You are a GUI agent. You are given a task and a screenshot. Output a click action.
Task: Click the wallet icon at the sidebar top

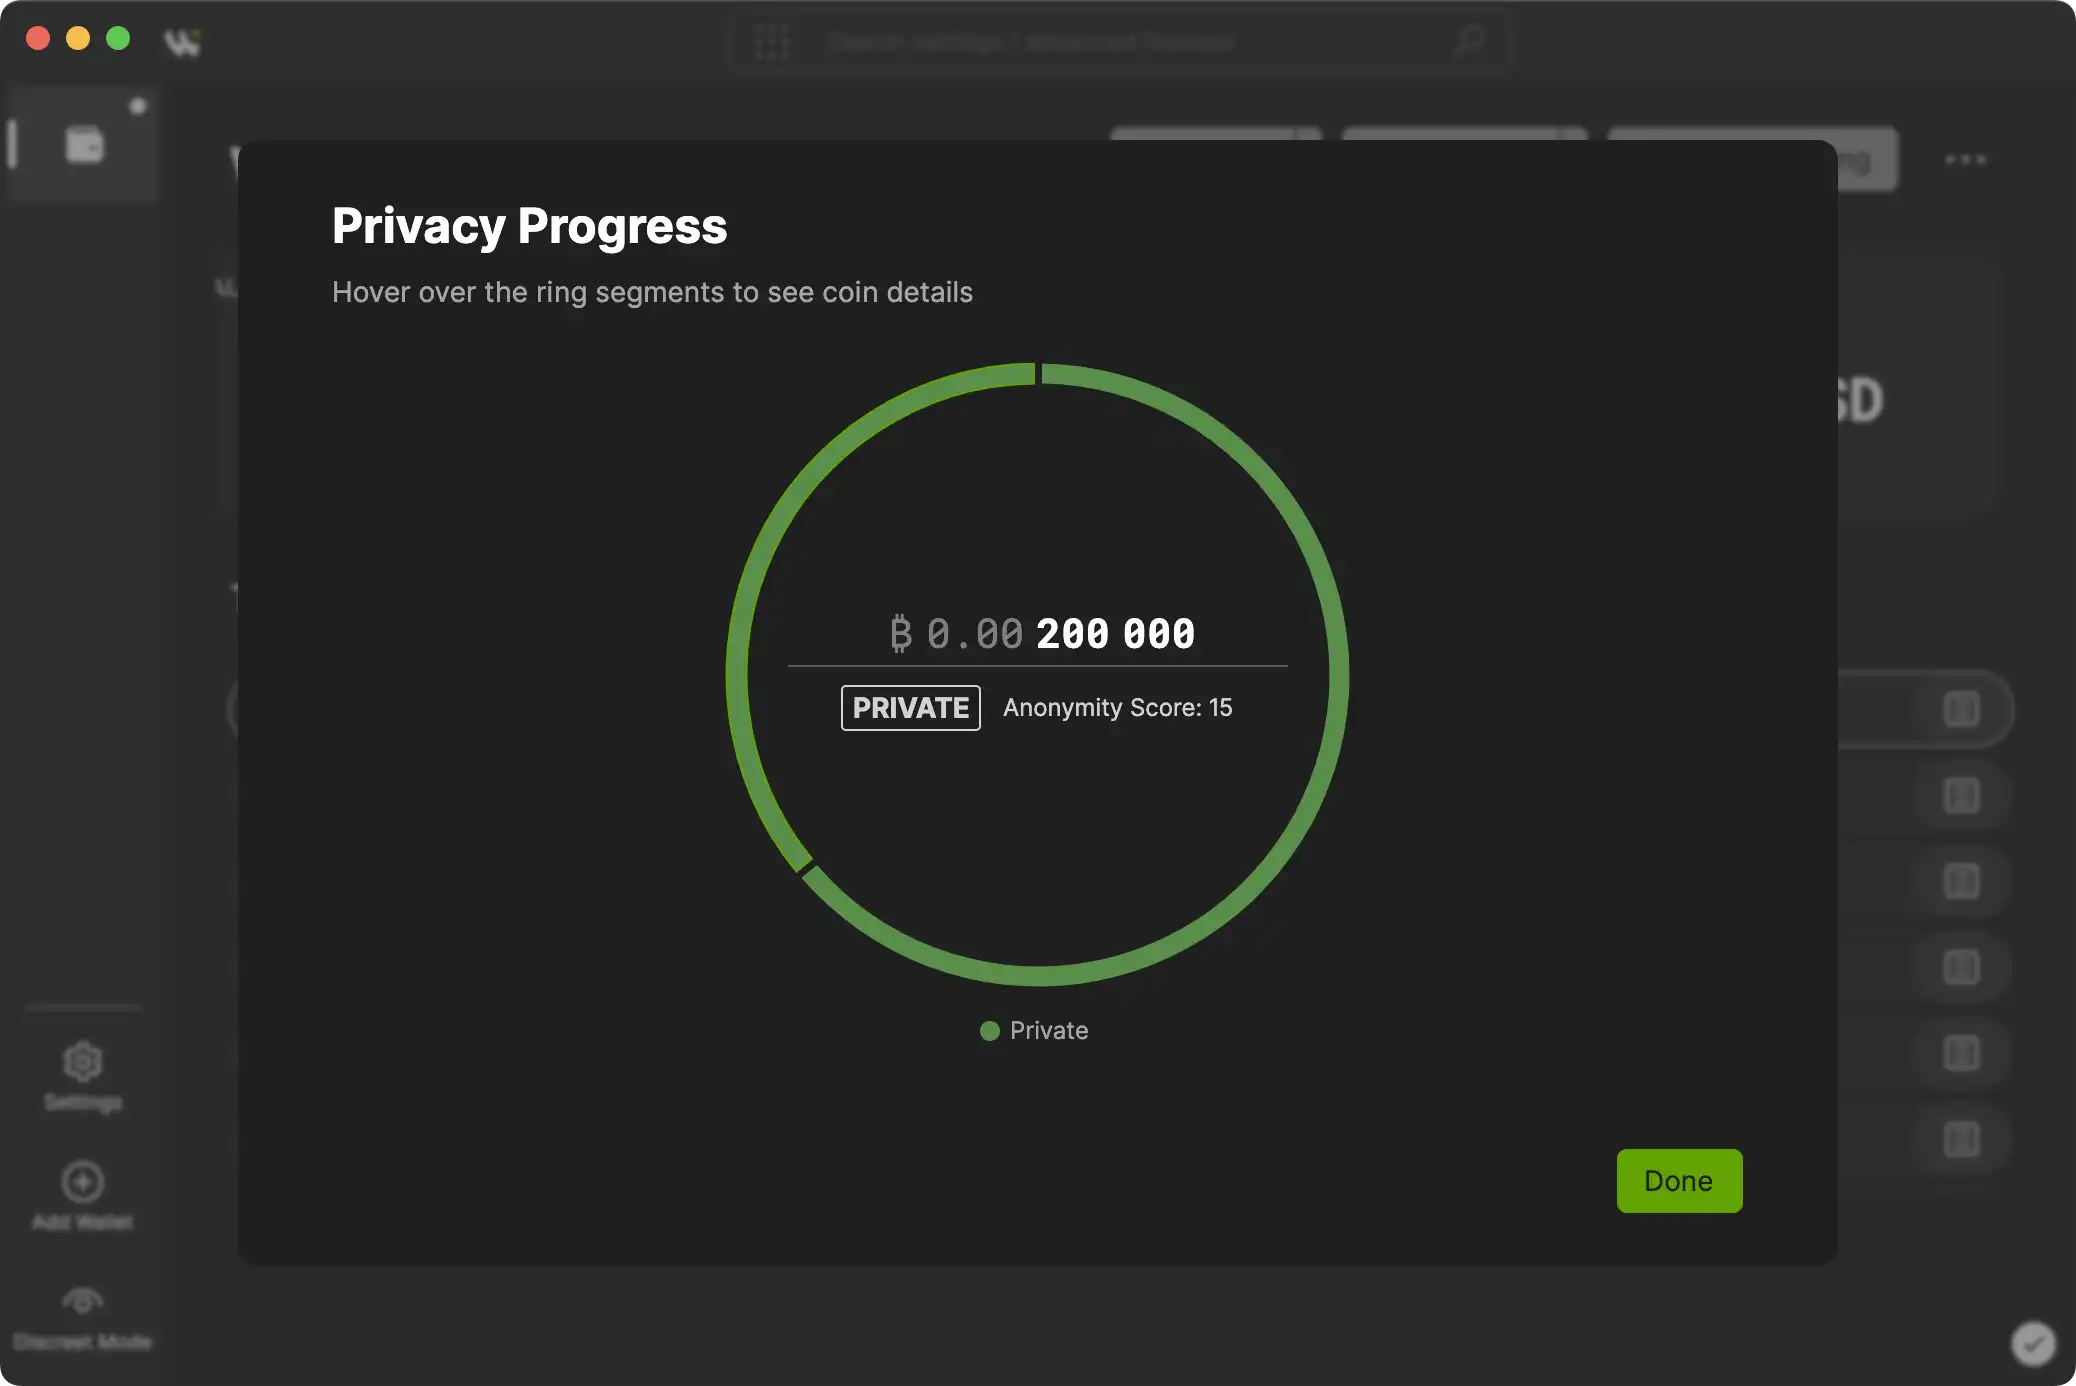83,145
